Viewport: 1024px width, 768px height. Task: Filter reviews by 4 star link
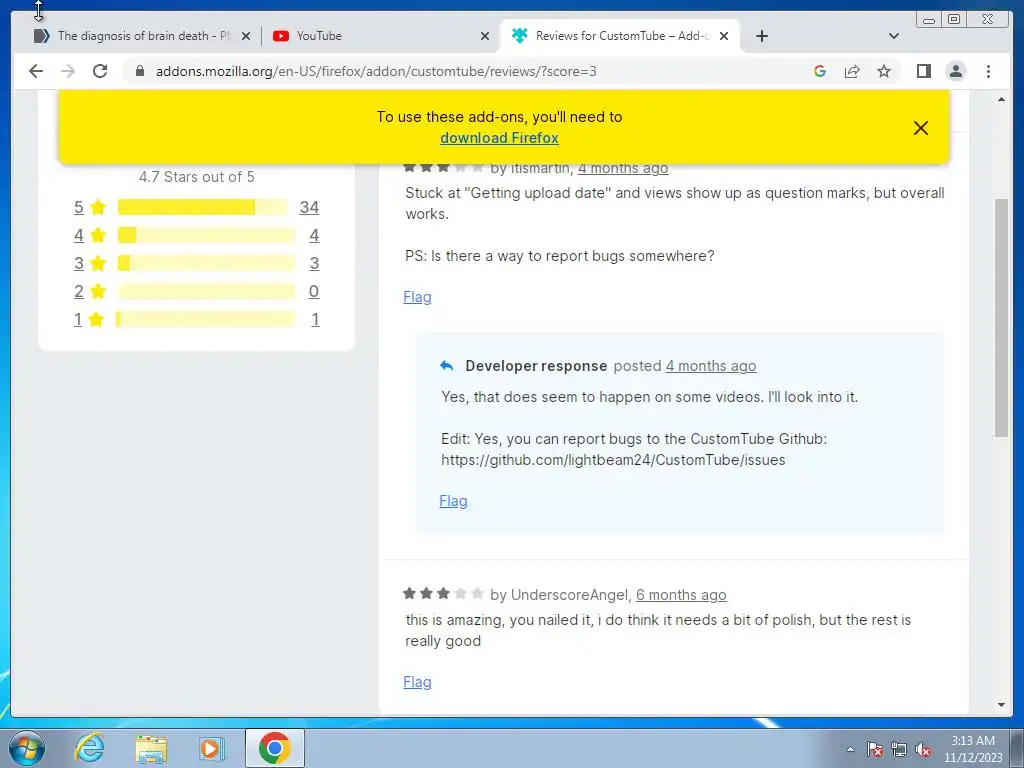coord(78,235)
